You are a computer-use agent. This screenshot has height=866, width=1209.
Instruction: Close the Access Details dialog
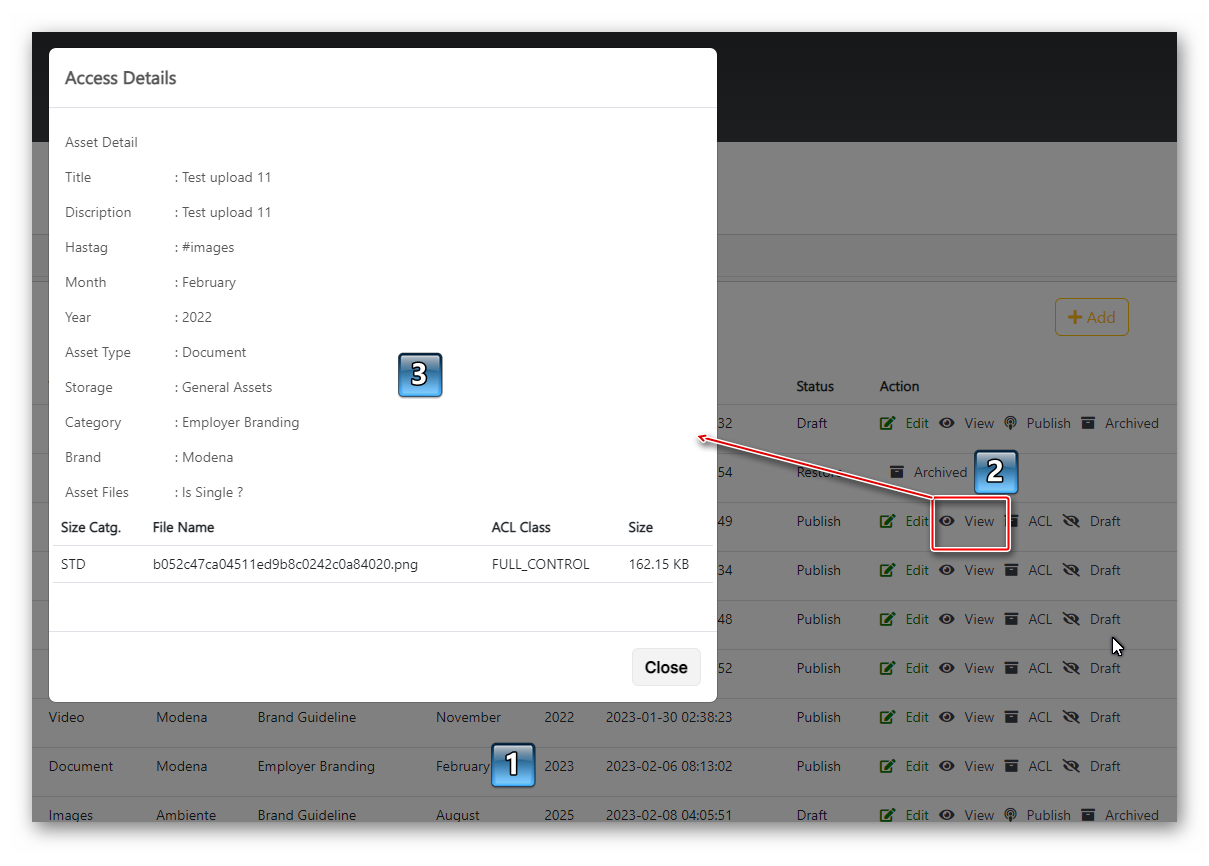[666, 667]
